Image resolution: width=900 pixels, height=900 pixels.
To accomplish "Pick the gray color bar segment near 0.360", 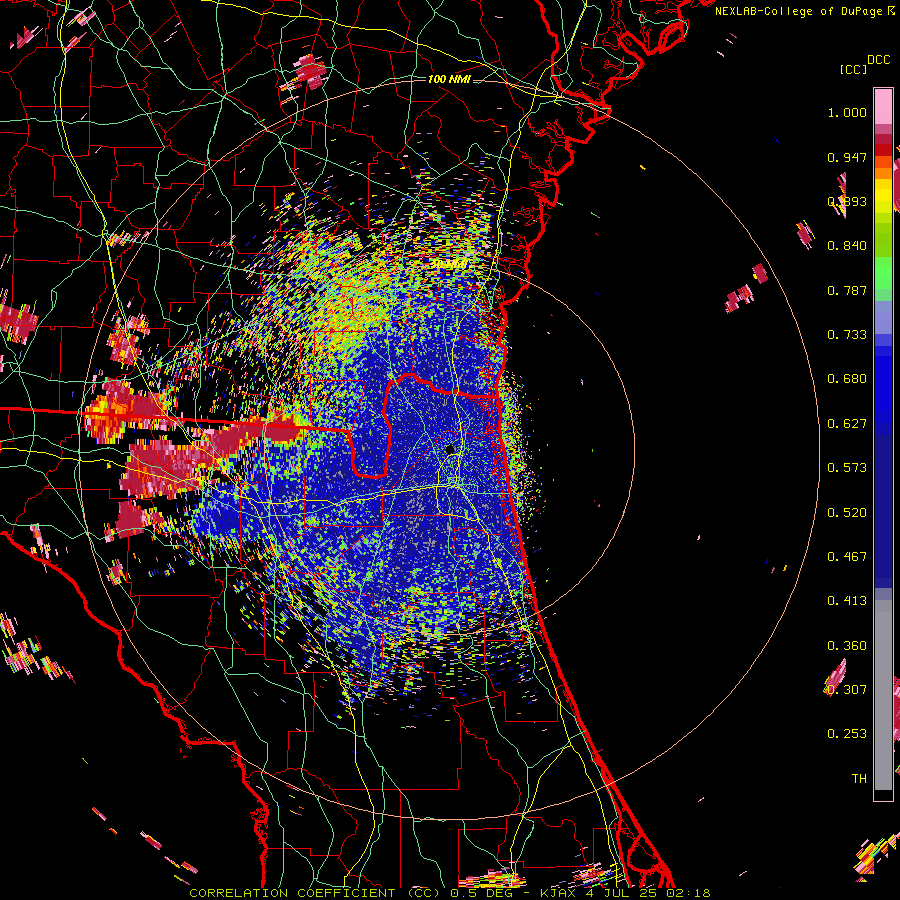I will click(x=883, y=697).
